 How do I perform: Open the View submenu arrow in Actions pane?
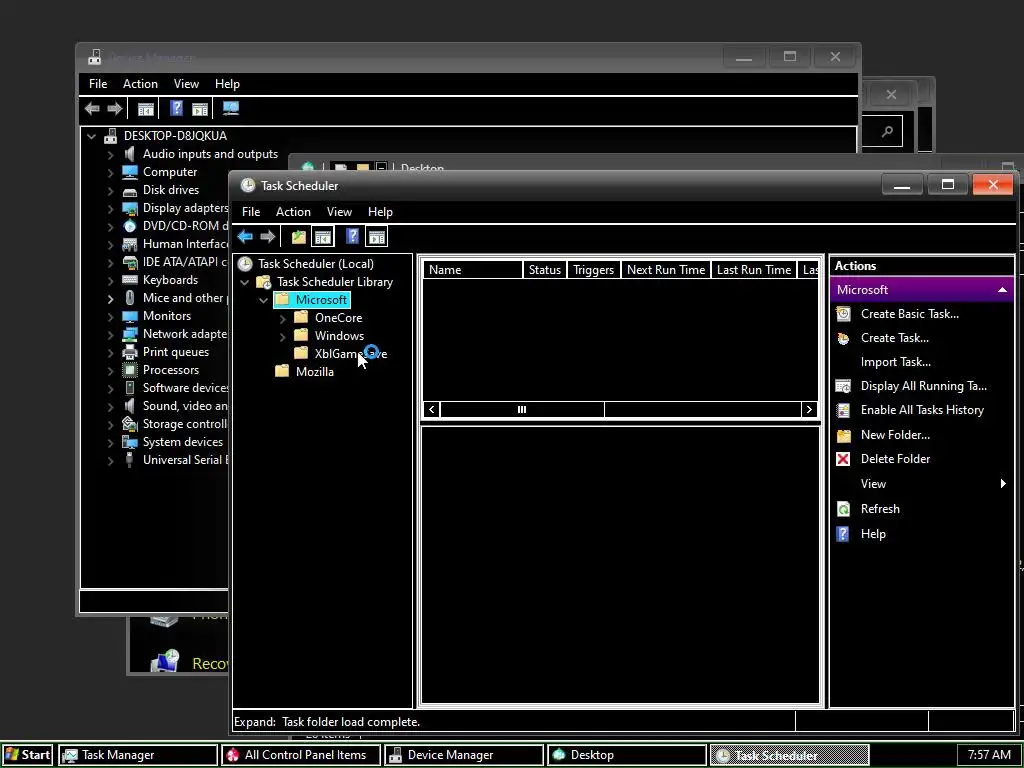click(1003, 484)
